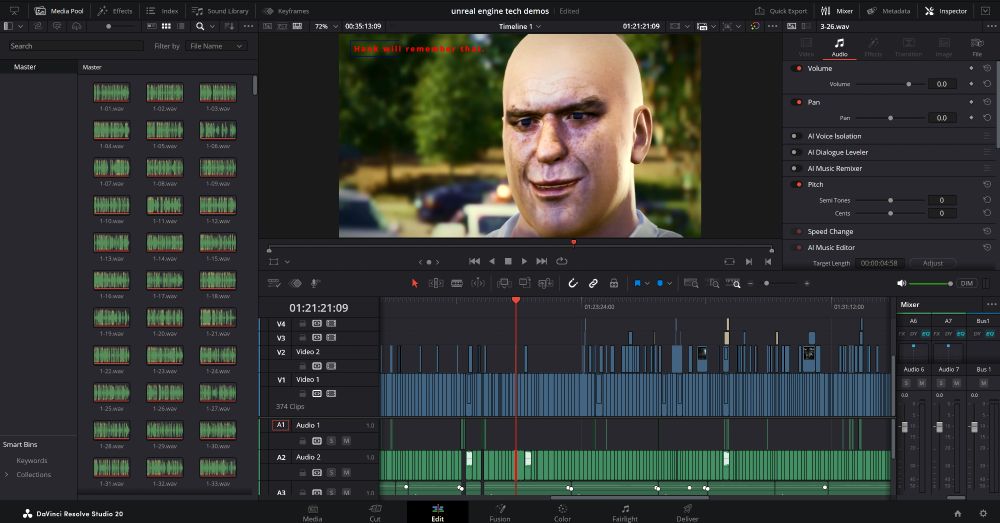Enable AI Voice Isolation
The image size is (1000, 523).
[795, 136]
